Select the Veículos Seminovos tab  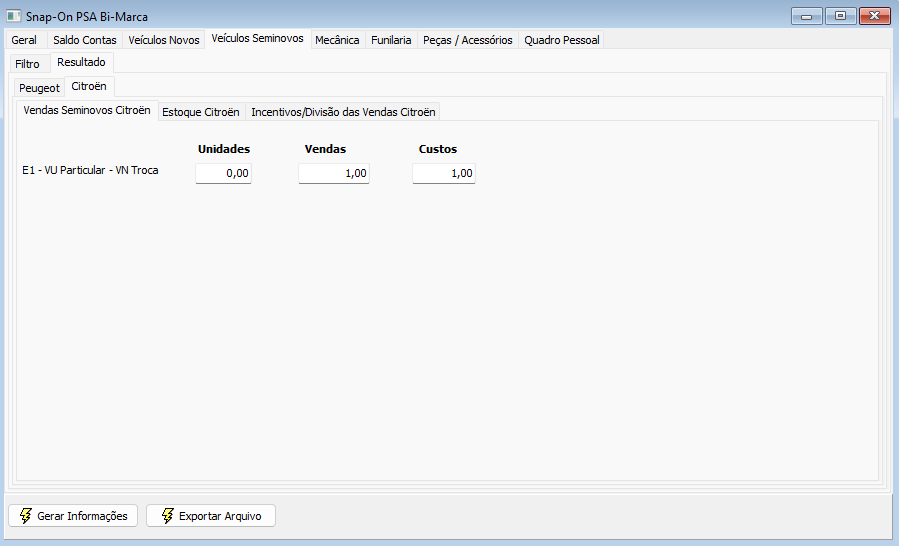click(257, 38)
